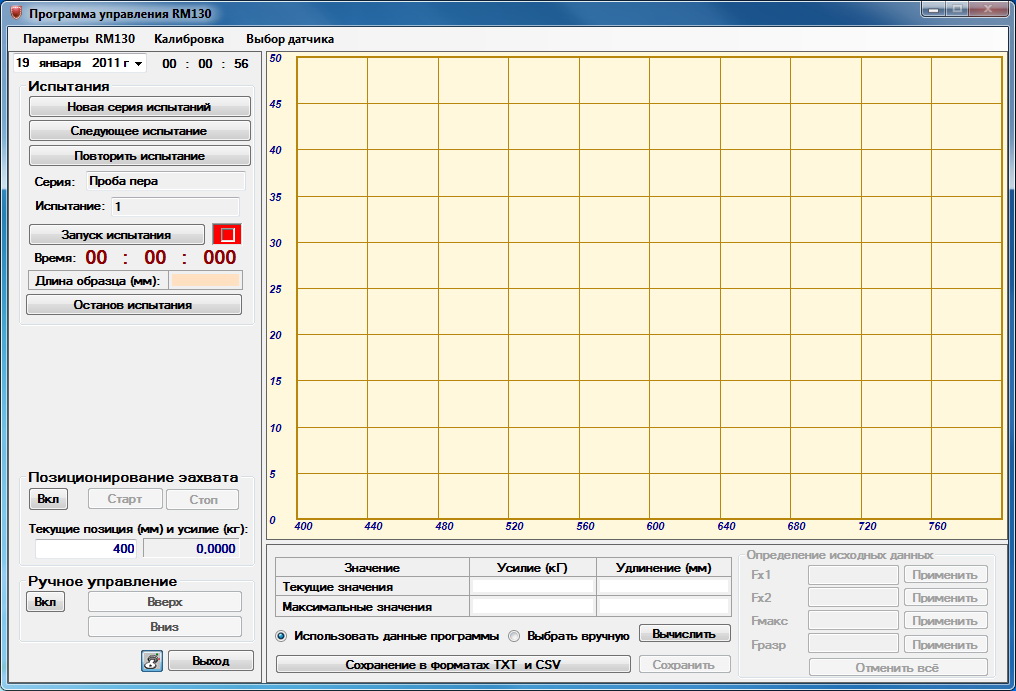Click the red square test status indicator
Screen dimensions: 1016x691
pos(227,235)
